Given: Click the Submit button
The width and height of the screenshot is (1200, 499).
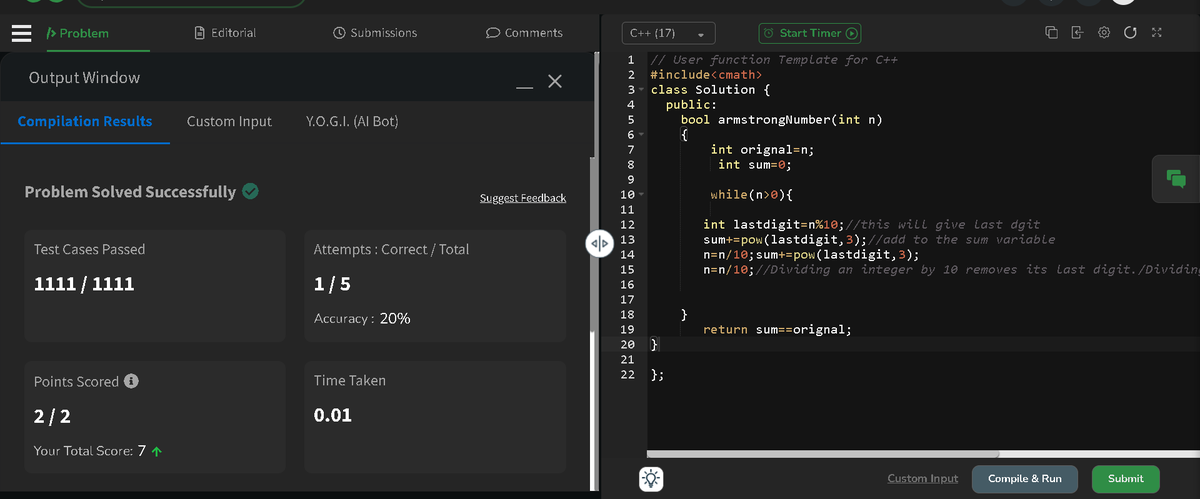Looking at the screenshot, I should tap(1125, 478).
